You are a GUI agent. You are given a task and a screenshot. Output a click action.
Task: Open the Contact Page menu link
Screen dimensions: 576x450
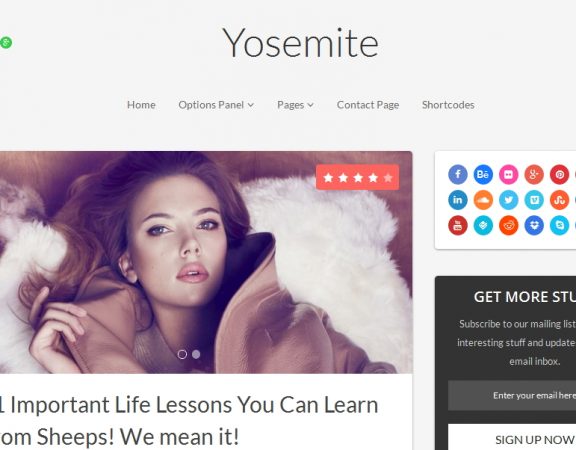pyautogui.click(x=368, y=105)
